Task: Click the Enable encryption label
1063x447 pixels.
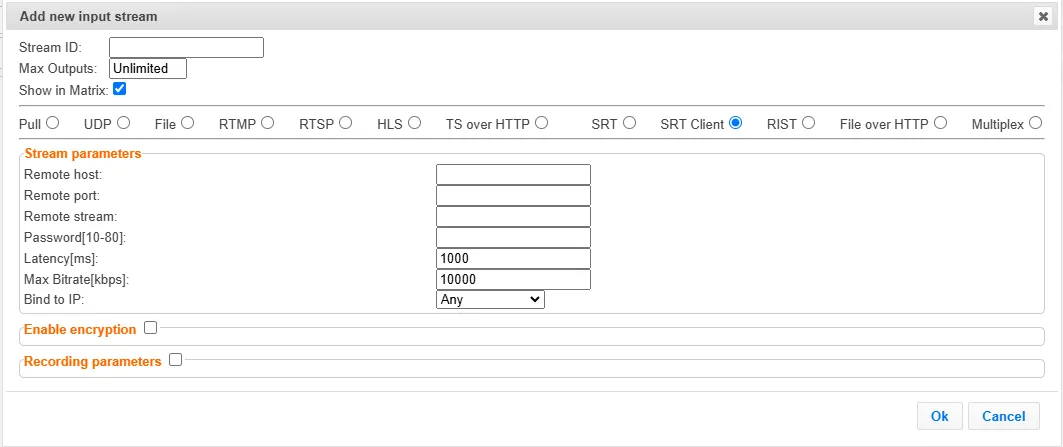Action: (x=80, y=330)
